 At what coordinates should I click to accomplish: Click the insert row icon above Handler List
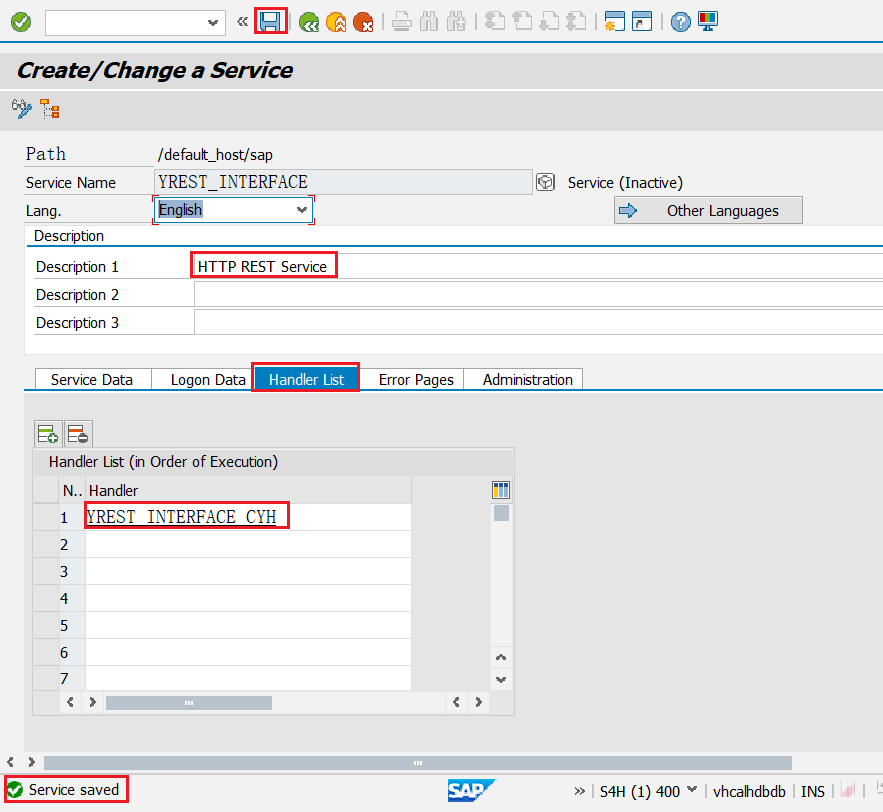(x=47, y=434)
